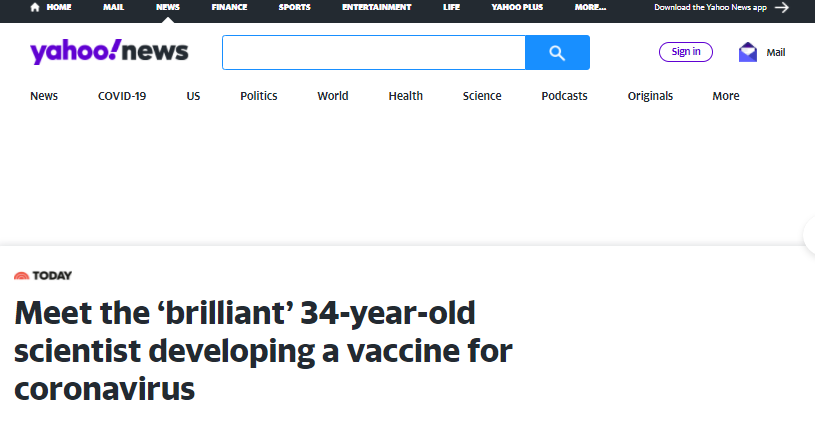Expand the More section dropdown
The width and height of the screenshot is (815, 428).
726,96
